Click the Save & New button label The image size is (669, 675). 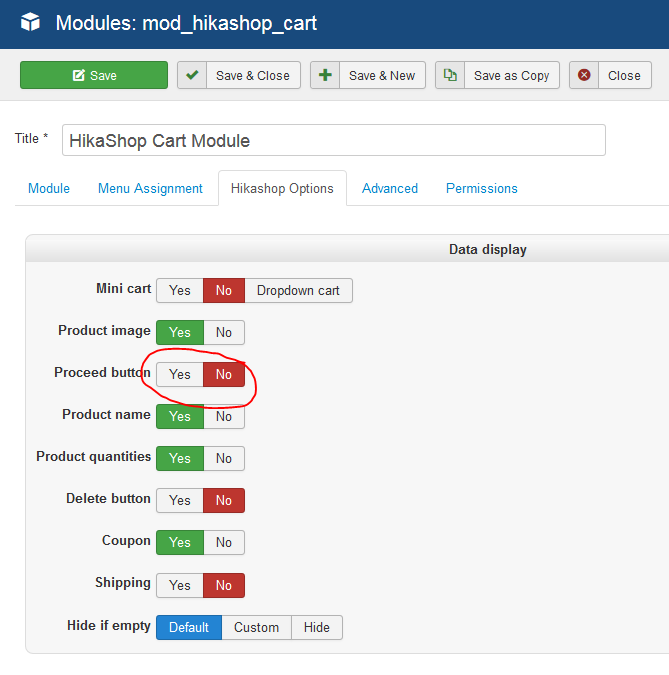click(382, 75)
